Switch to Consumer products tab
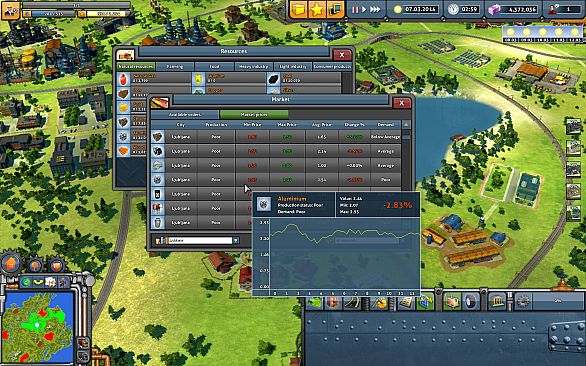 tap(332, 67)
